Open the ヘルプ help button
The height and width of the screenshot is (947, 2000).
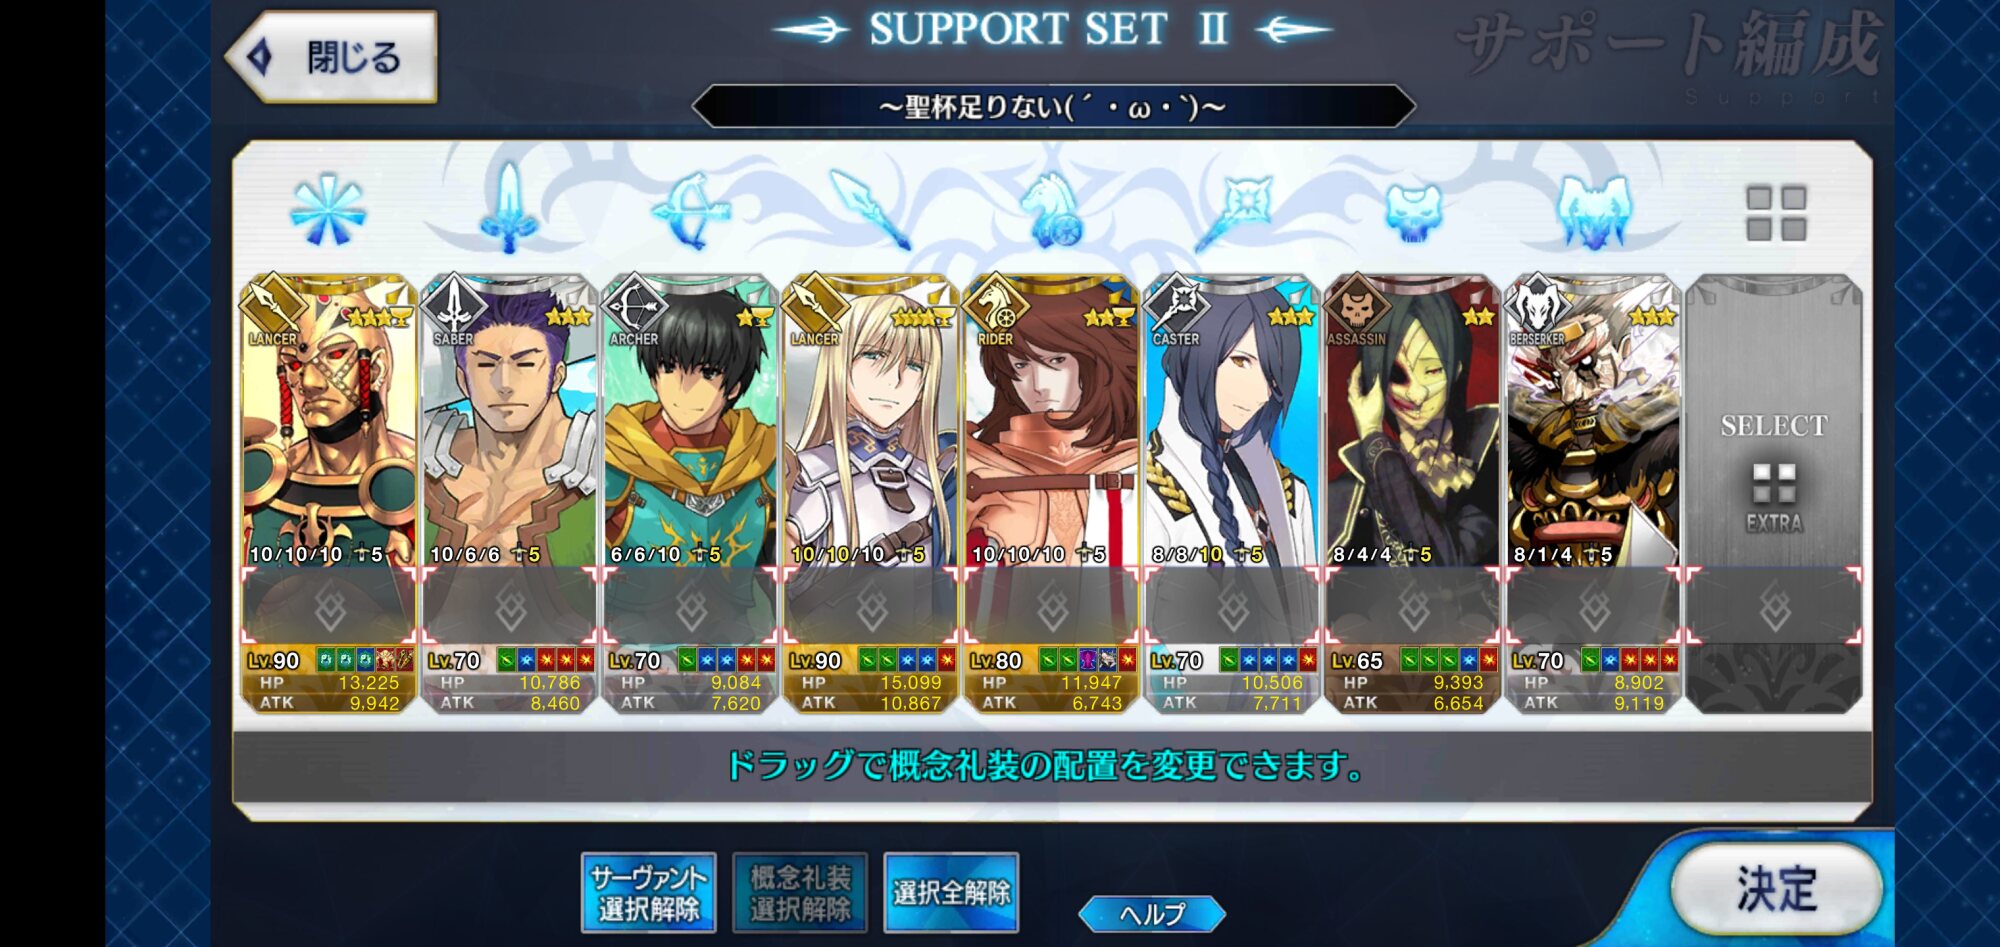1152,914
